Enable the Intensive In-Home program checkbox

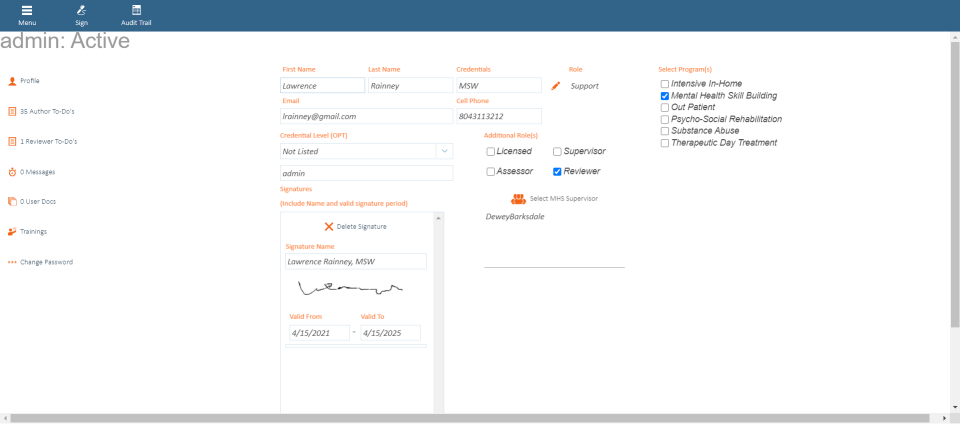pos(665,84)
